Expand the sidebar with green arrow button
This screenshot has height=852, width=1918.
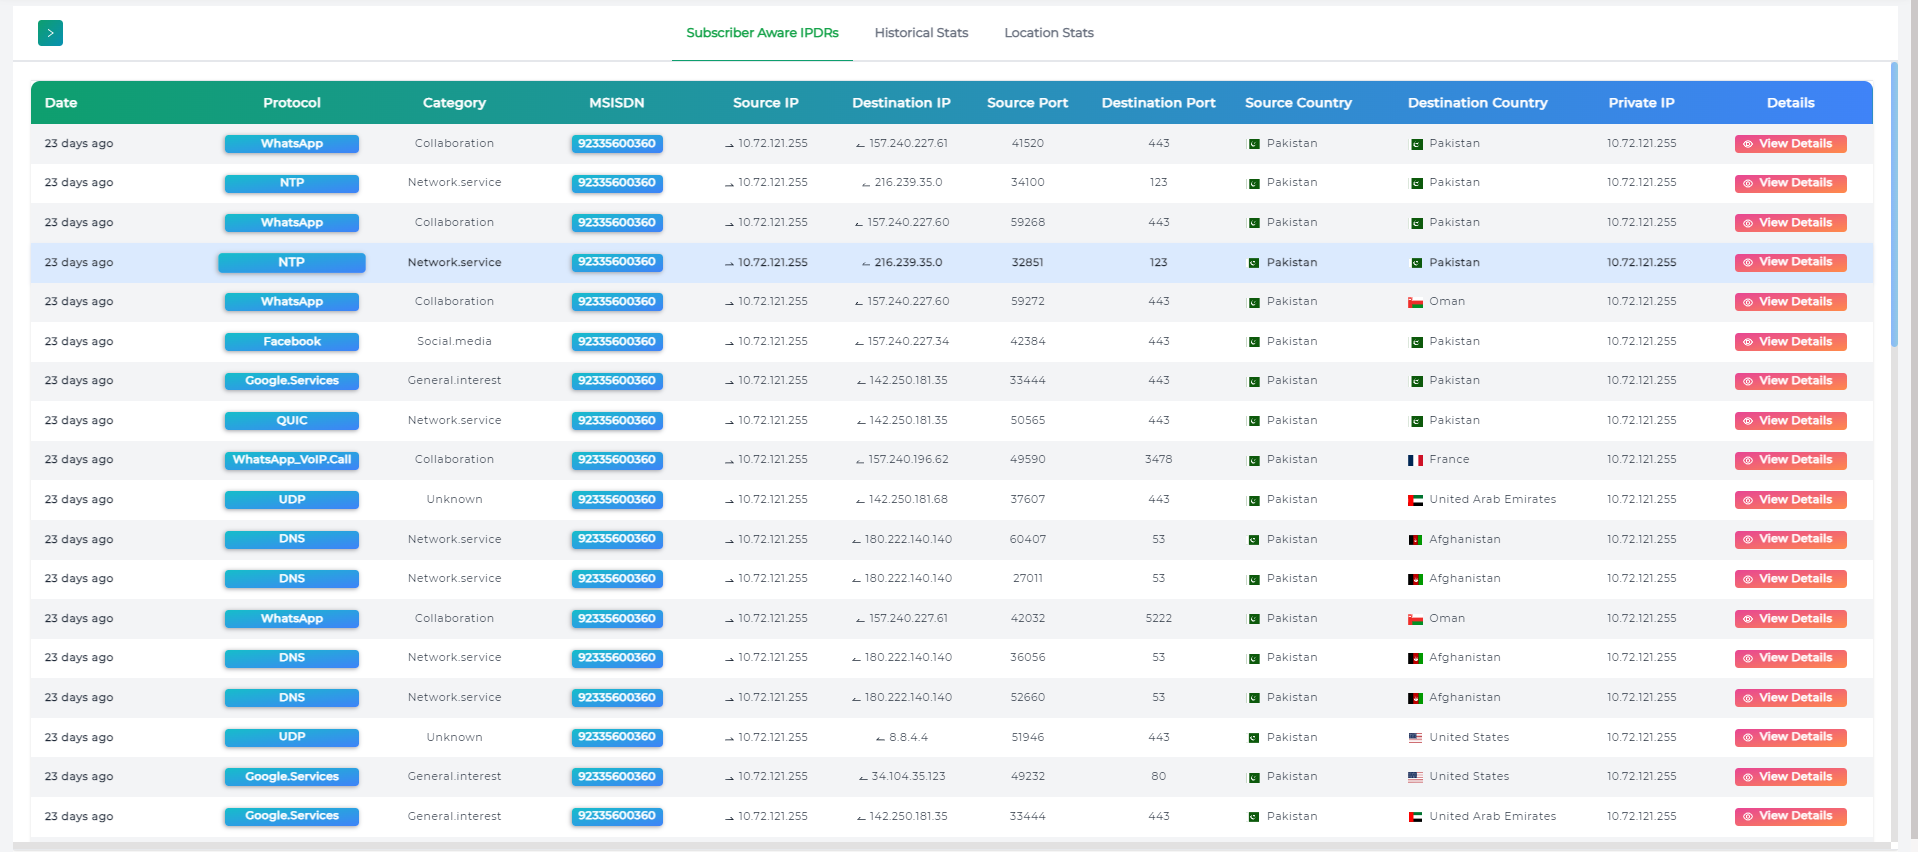tap(50, 33)
